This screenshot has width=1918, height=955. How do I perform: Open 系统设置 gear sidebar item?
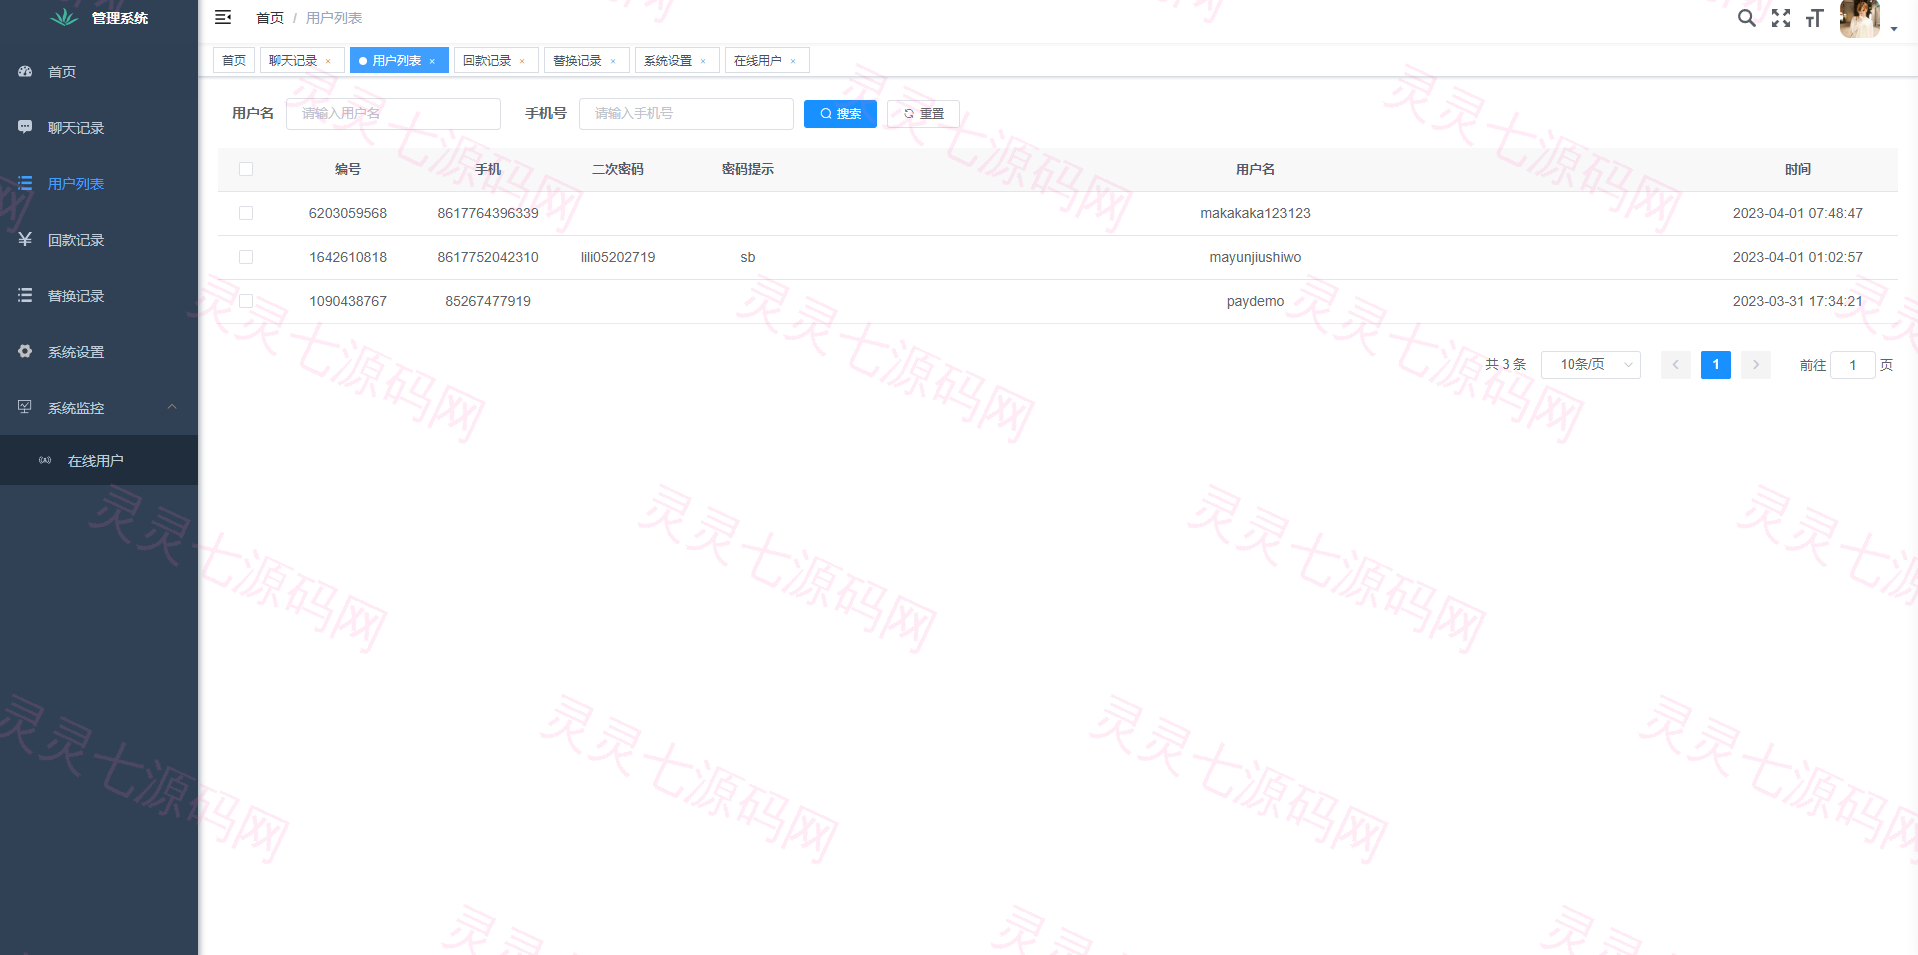[99, 352]
